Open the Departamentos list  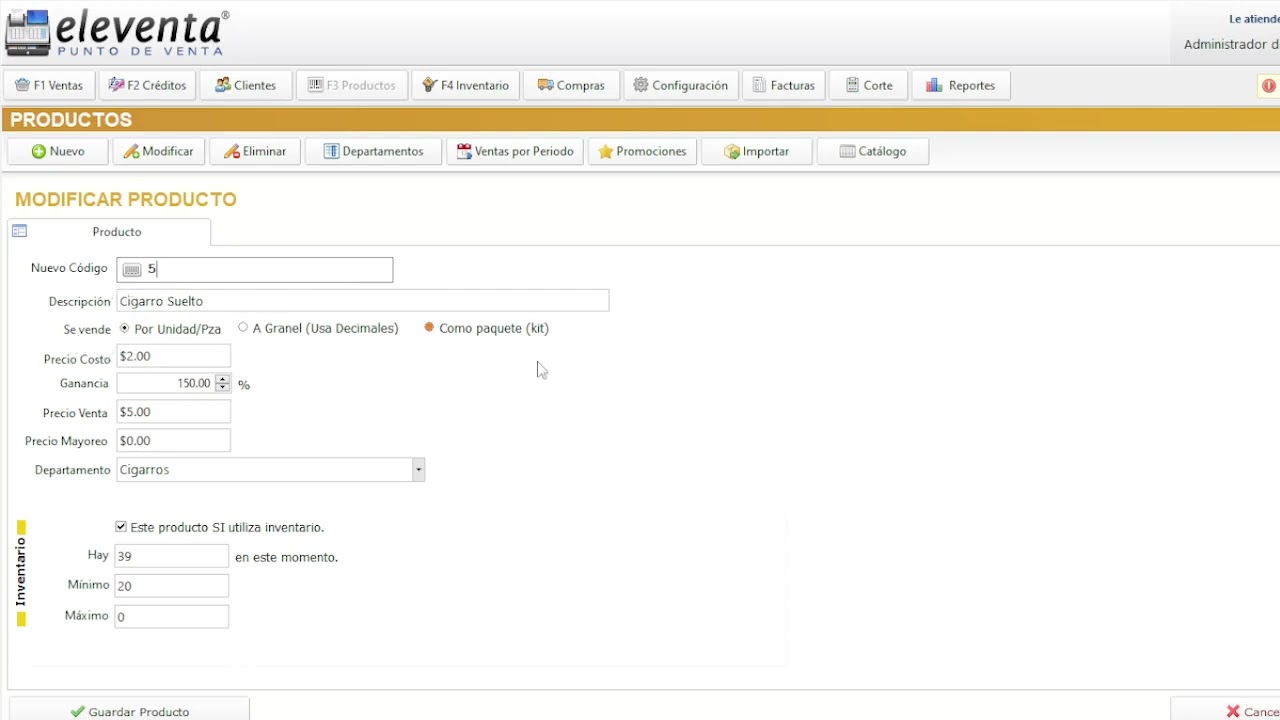point(373,151)
